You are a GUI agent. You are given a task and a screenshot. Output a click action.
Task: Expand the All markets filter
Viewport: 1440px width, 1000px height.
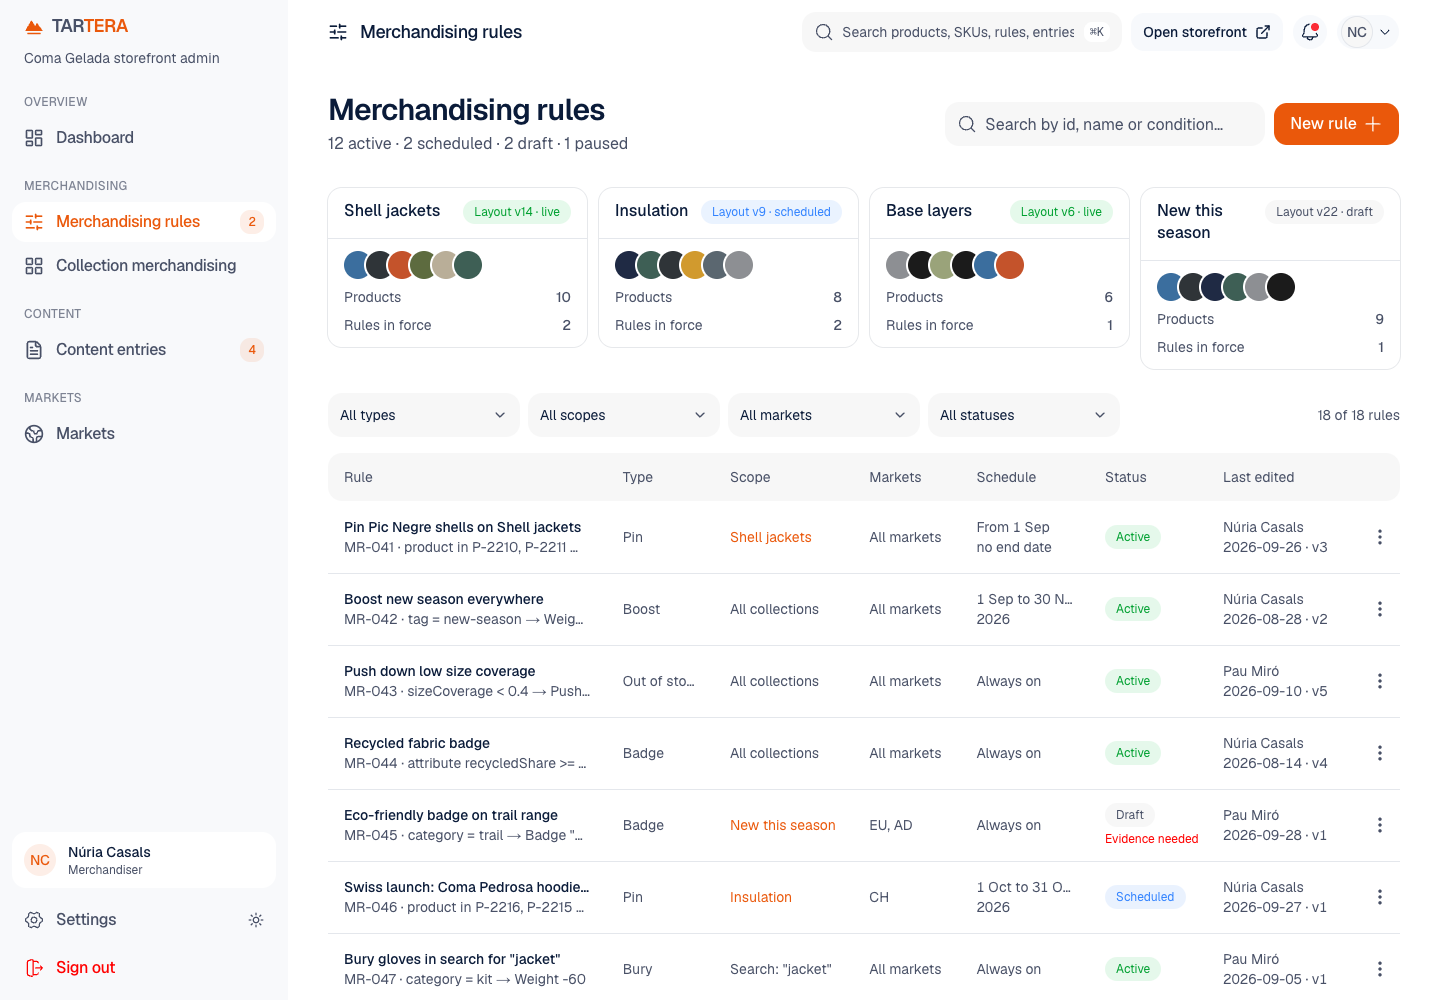pos(824,415)
